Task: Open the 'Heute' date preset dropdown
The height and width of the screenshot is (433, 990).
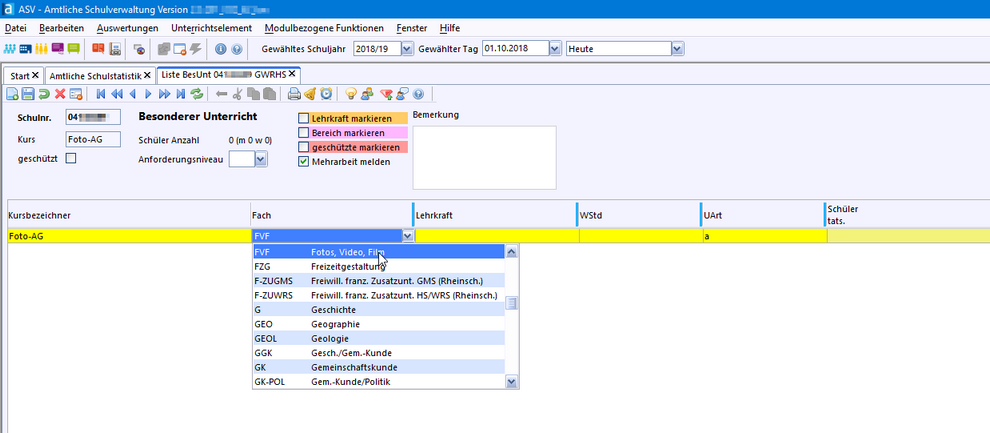Action: 677,48
